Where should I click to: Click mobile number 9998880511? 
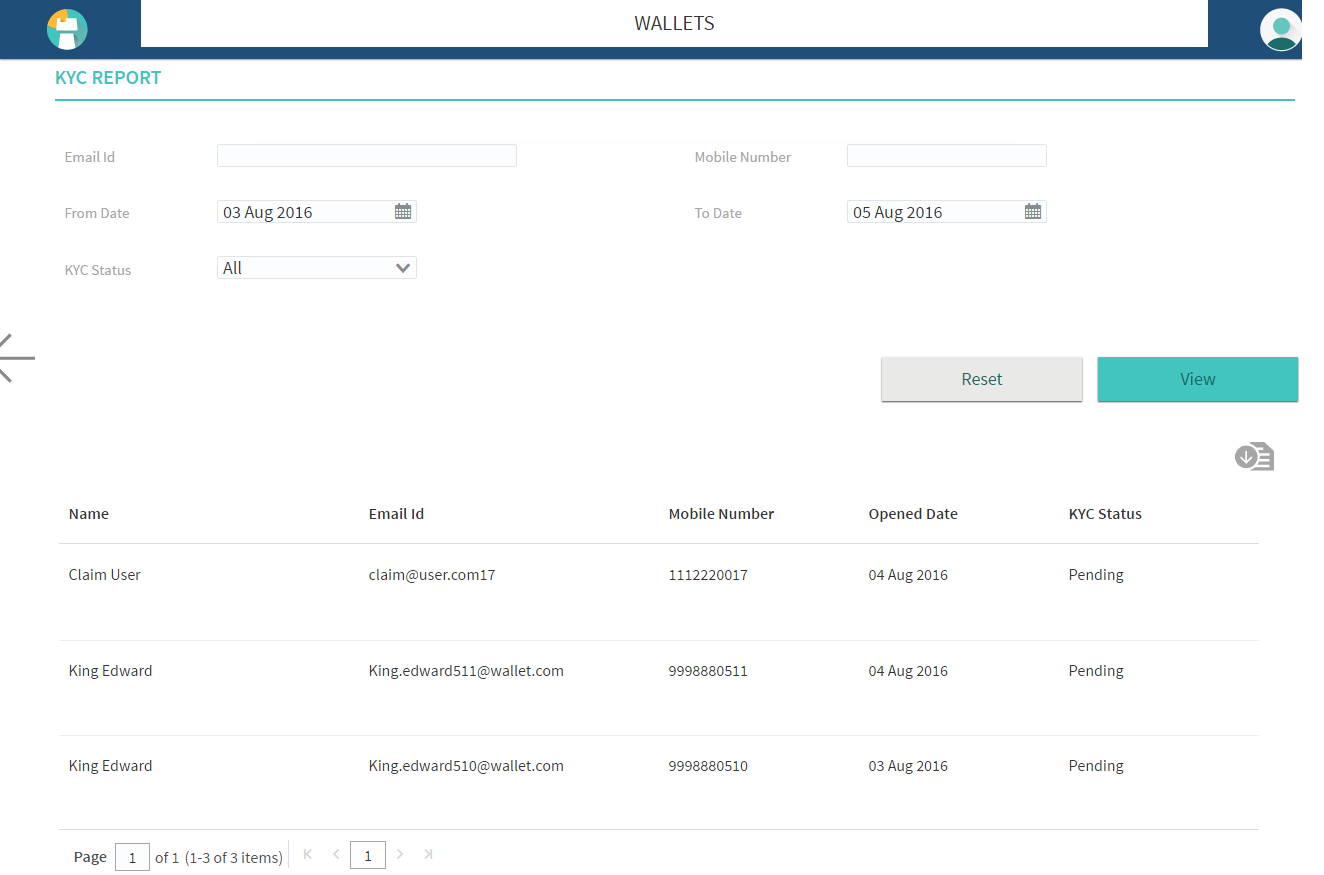tap(708, 671)
